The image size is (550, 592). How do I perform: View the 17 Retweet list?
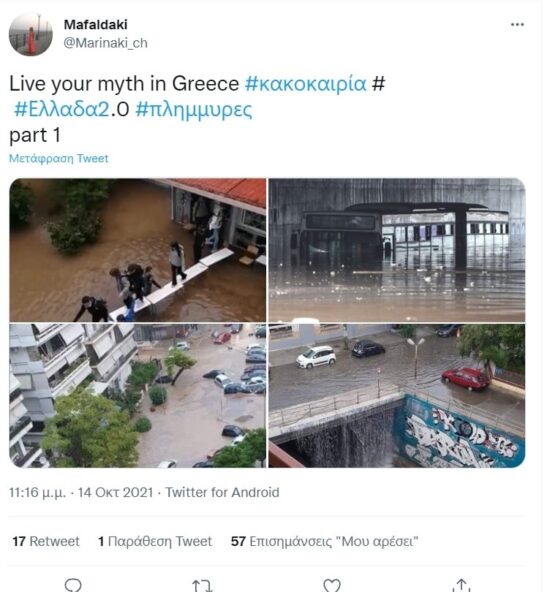(x=46, y=541)
